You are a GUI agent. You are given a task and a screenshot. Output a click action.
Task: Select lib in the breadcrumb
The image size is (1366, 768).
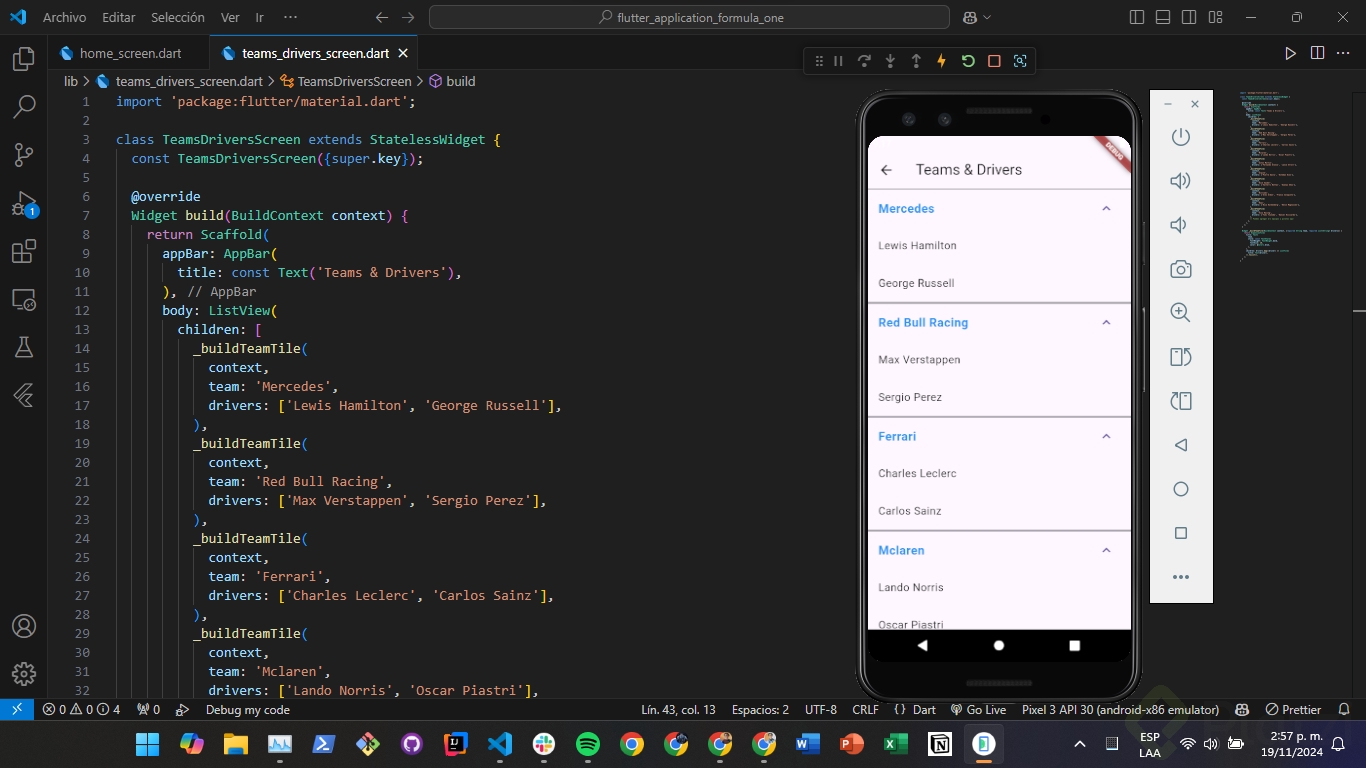(70, 81)
